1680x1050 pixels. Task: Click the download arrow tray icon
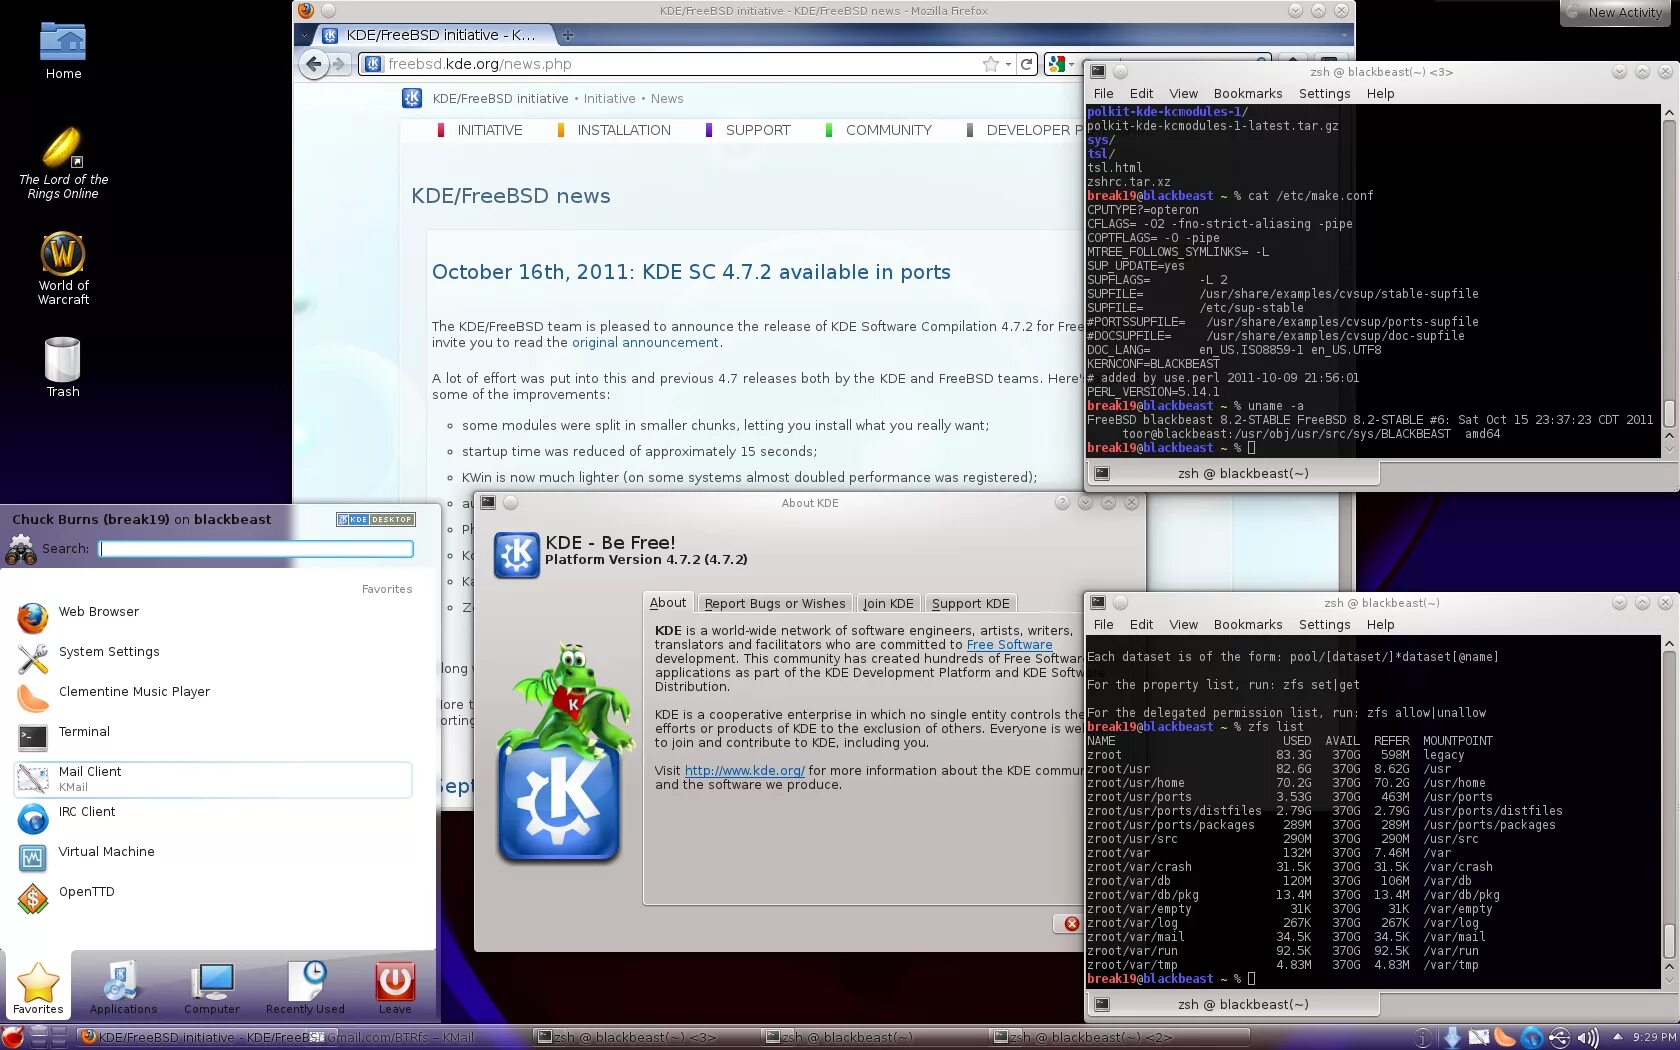point(1452,1038)
